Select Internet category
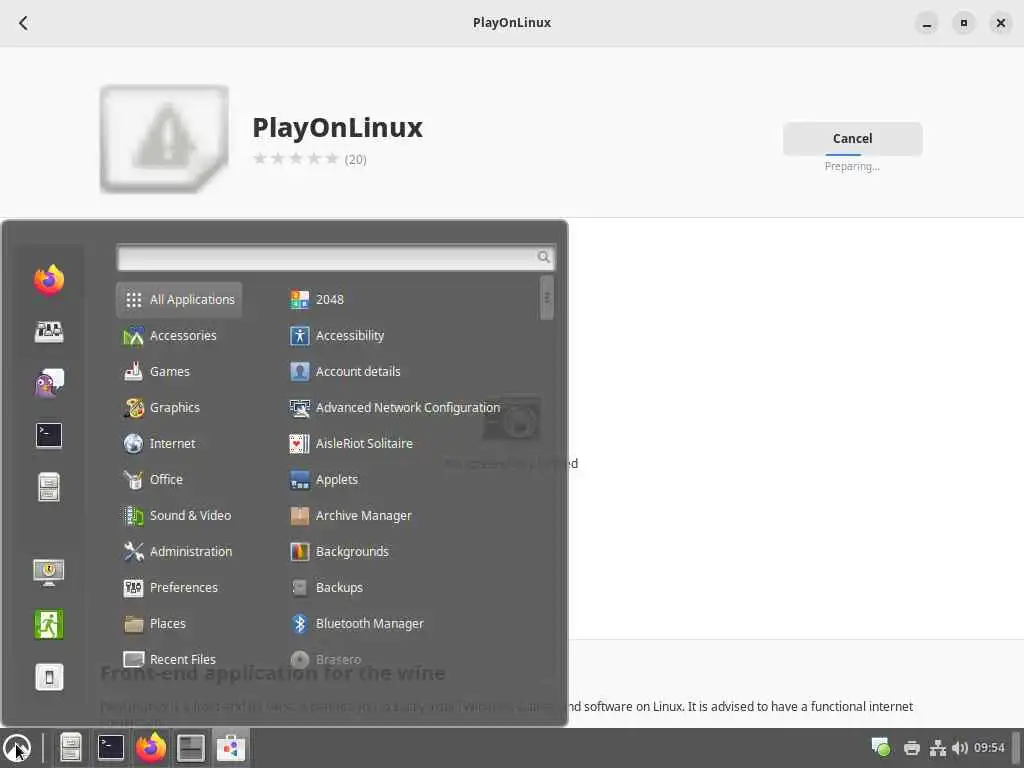The width and height of the screenshot is (1024, 768). point(159,443)
